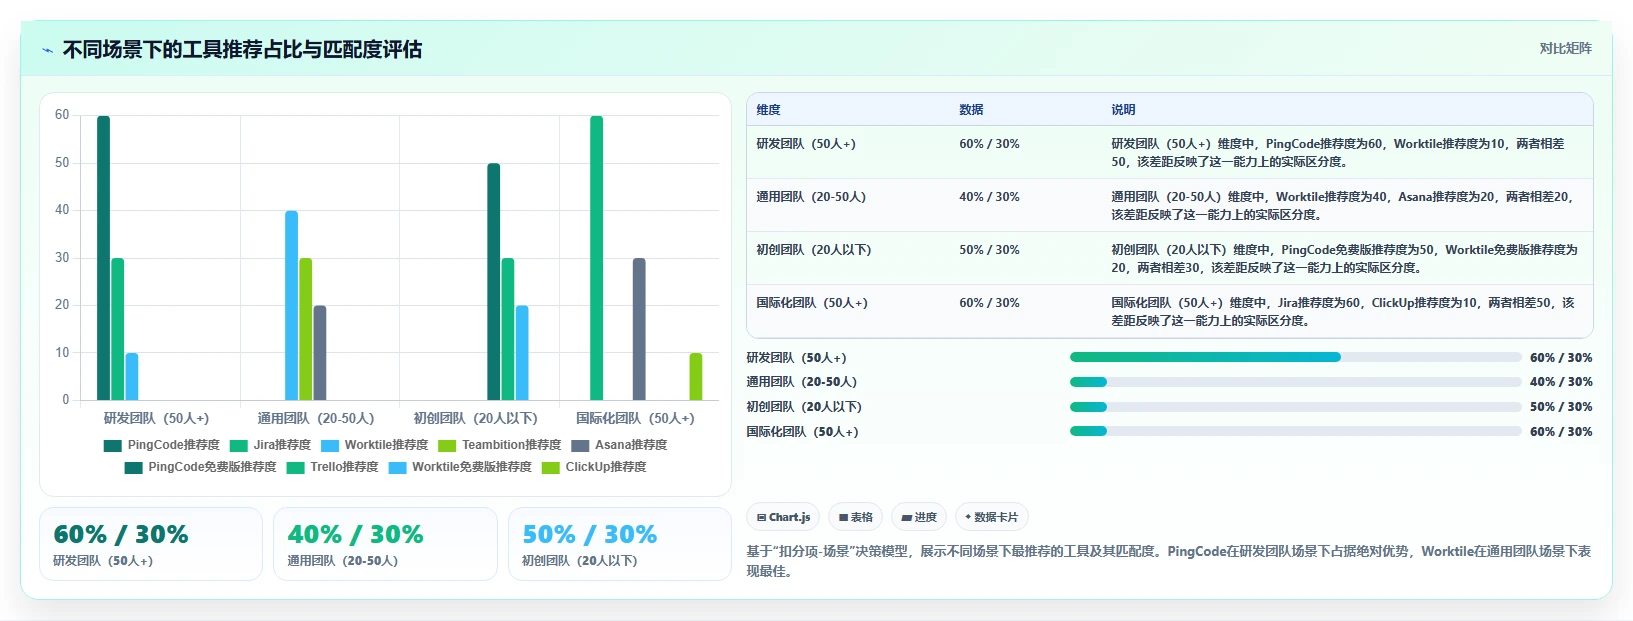Click the card title 不同场景下的工具推荐占比与匹配度评估
The height and width of the screenshot is (621, 1633).
[242, 50]
